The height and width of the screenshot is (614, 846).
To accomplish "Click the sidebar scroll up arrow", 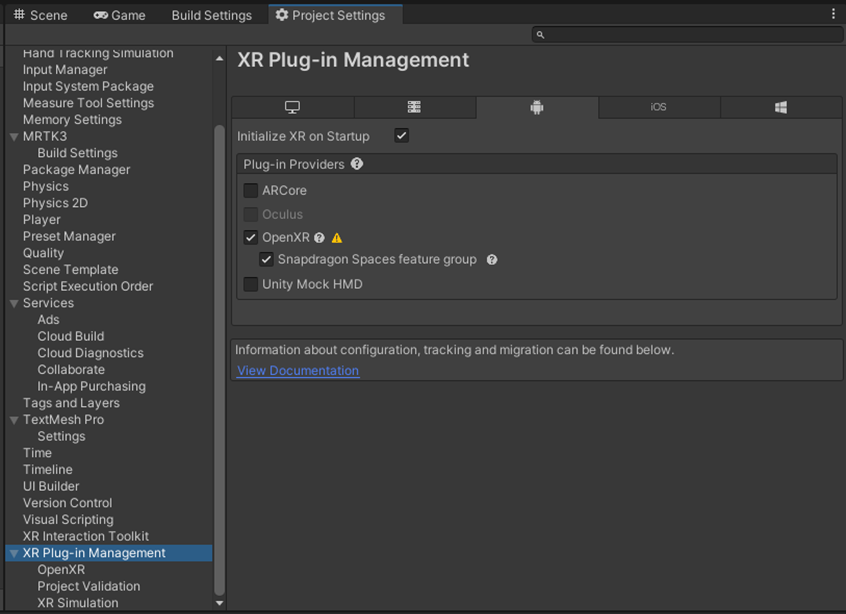I will [x=219, y=58].
